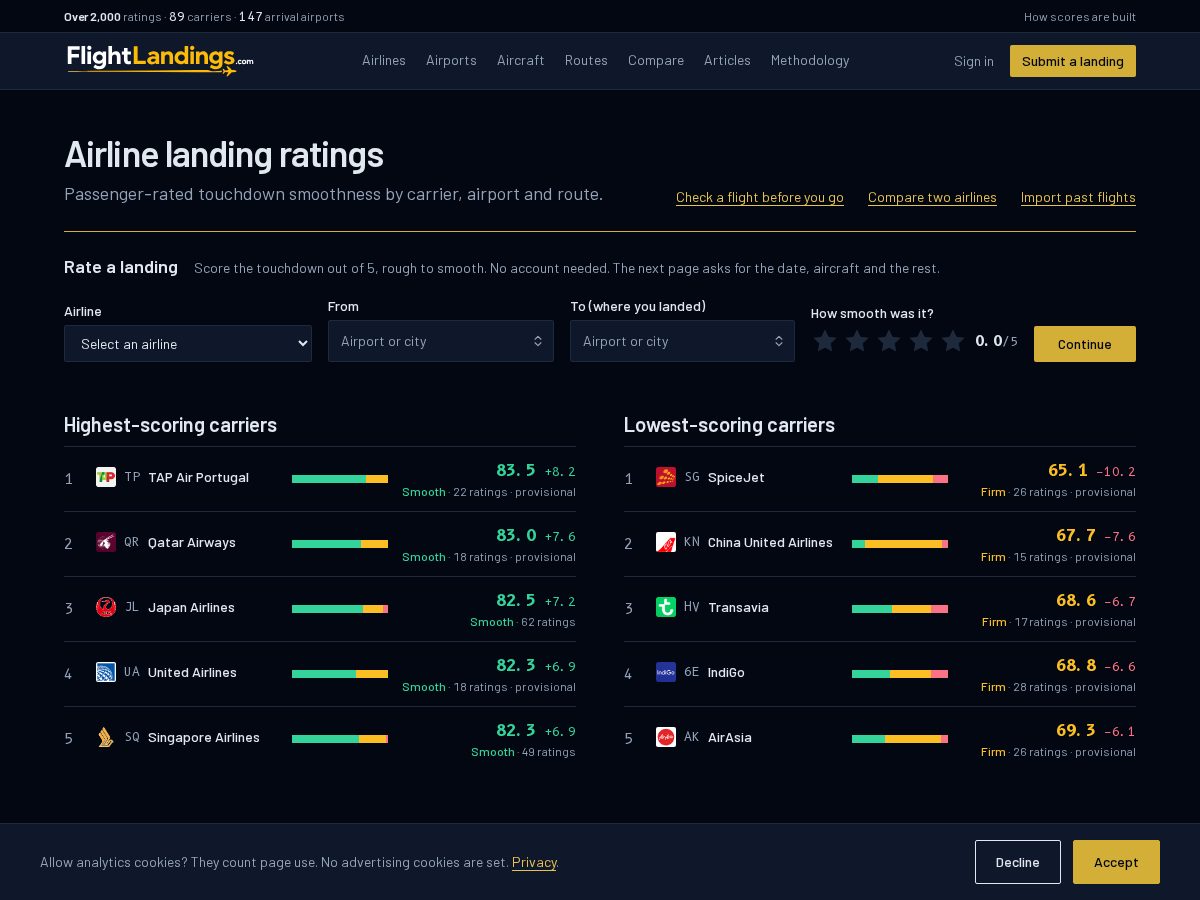Open How scores are built link
Viewport: 1200px width, 900px height.
point(1080,17)
